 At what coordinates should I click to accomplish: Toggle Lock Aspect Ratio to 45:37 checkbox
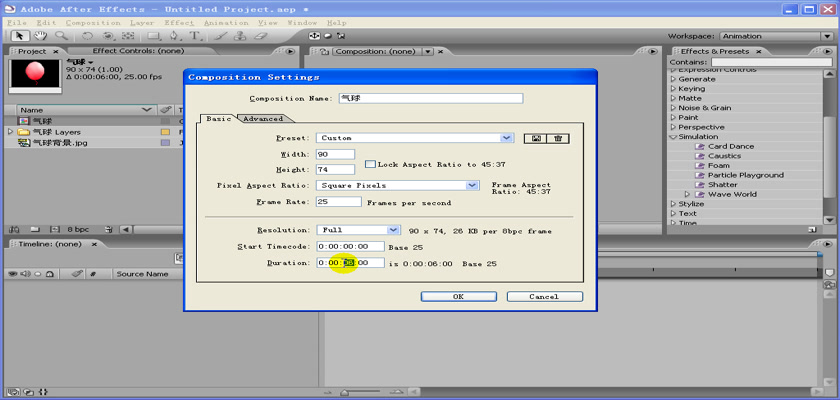[x=370, y=164]
